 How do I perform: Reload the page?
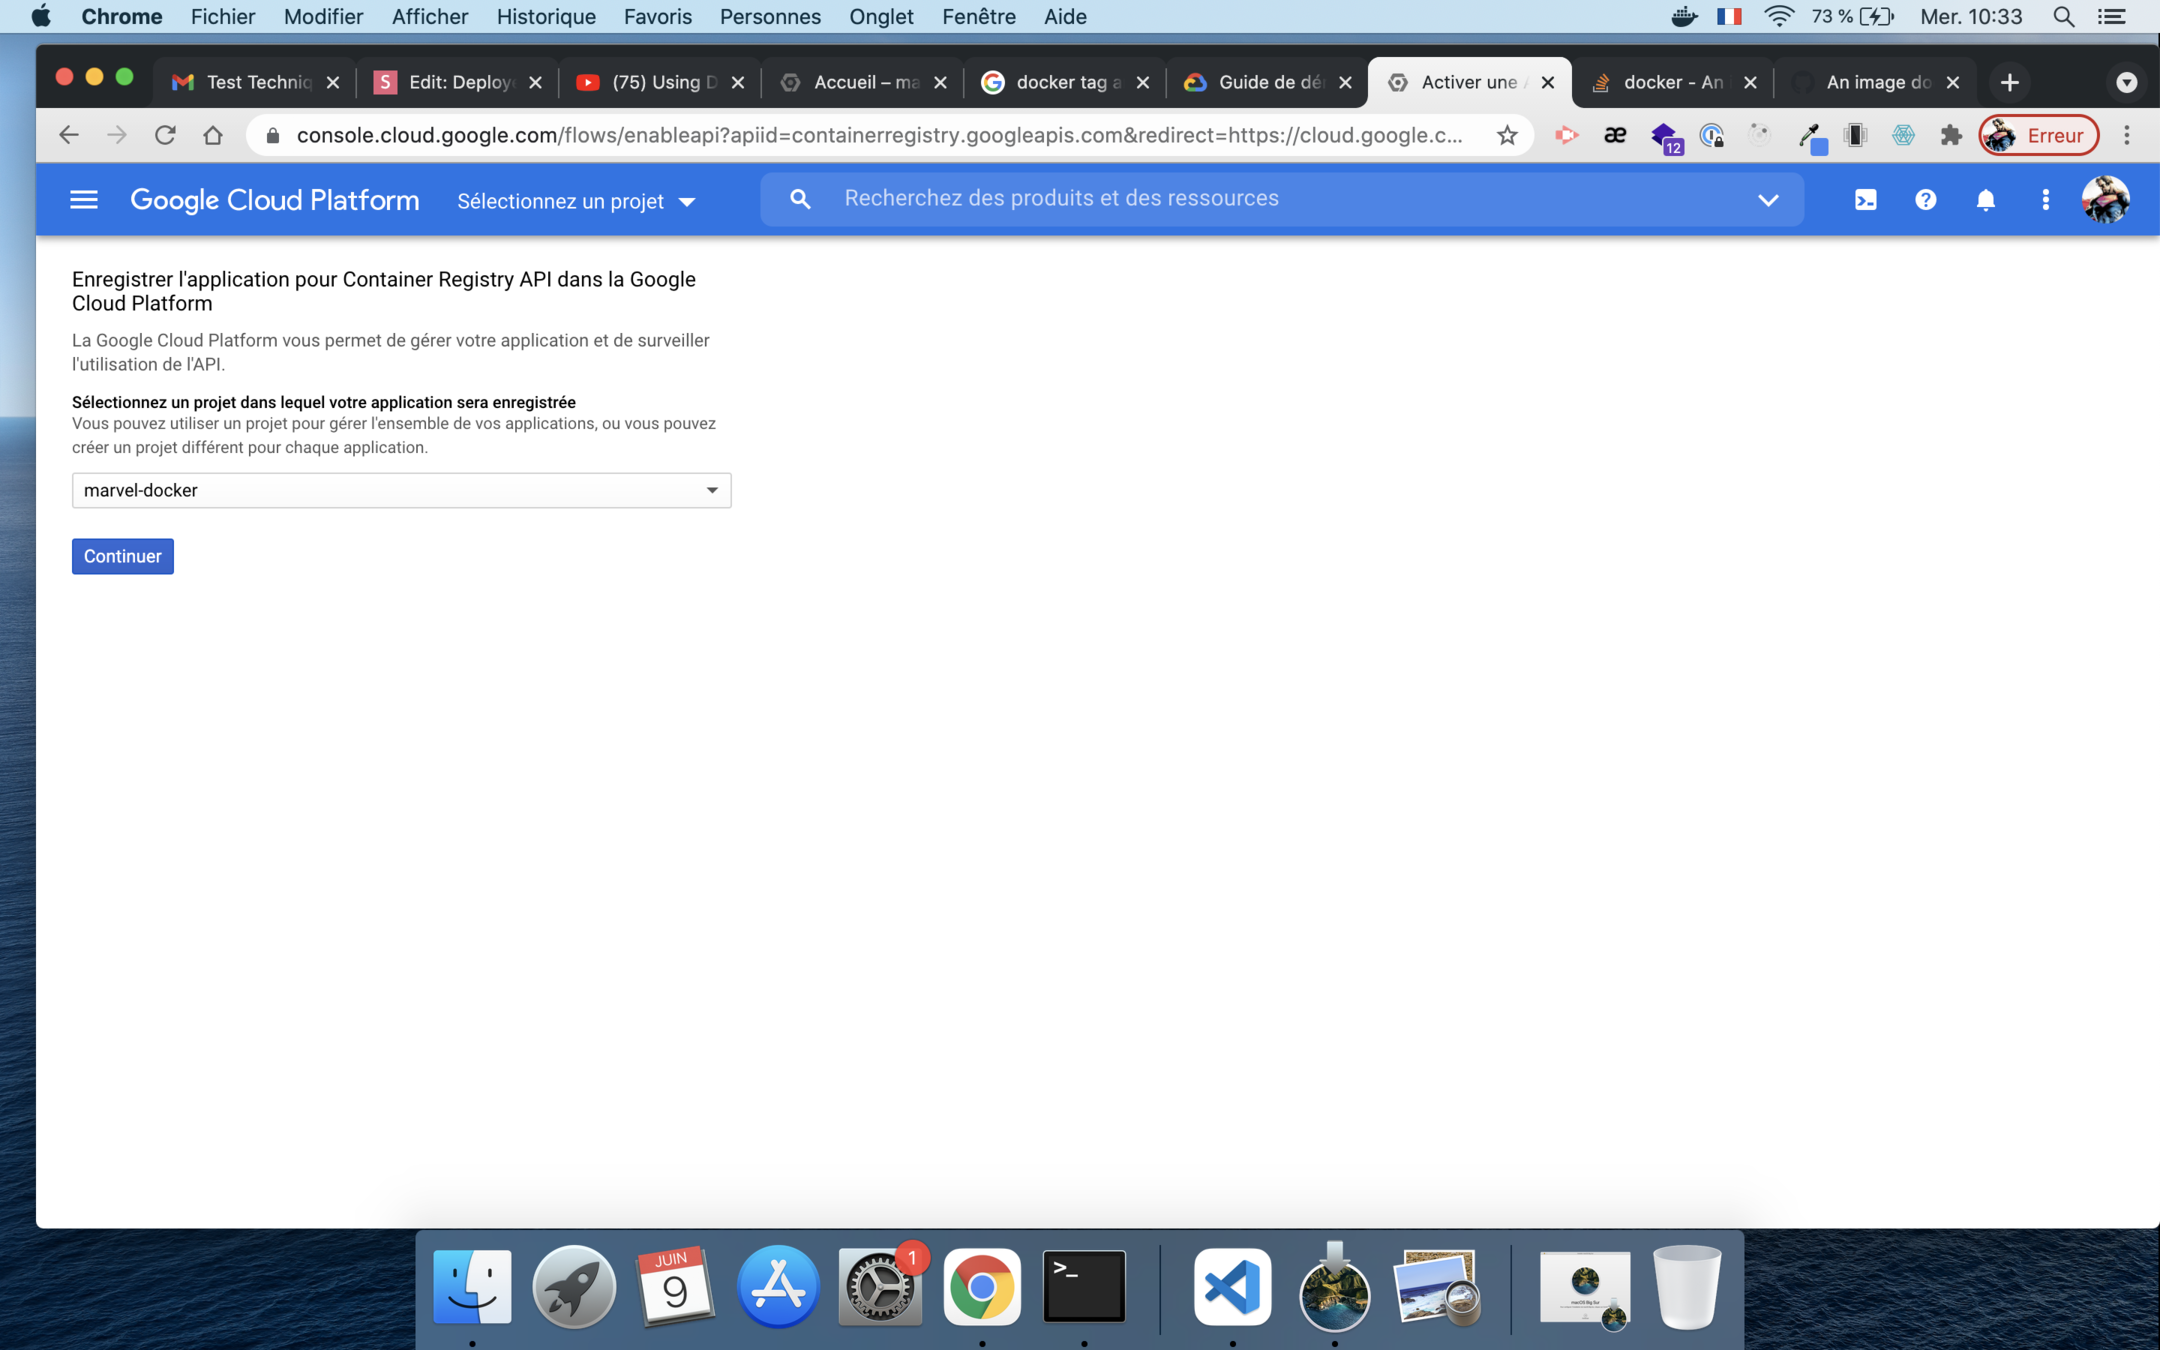[x=165, y=135]
